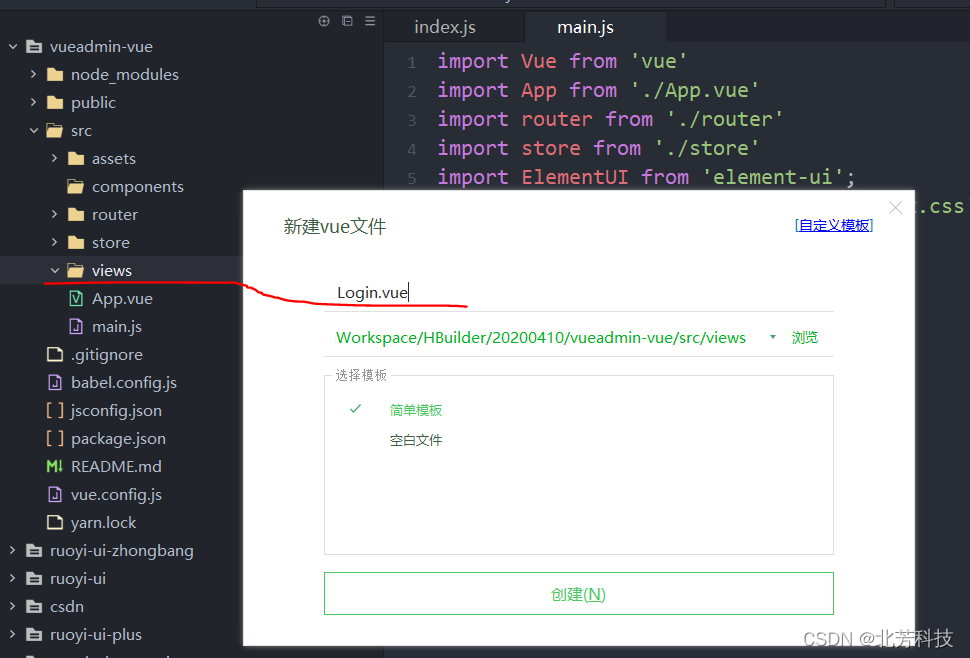Expand the ruoyi-ui-plus project chevron
The height and width of the screenshot is (658, 970).
[12, 634]
